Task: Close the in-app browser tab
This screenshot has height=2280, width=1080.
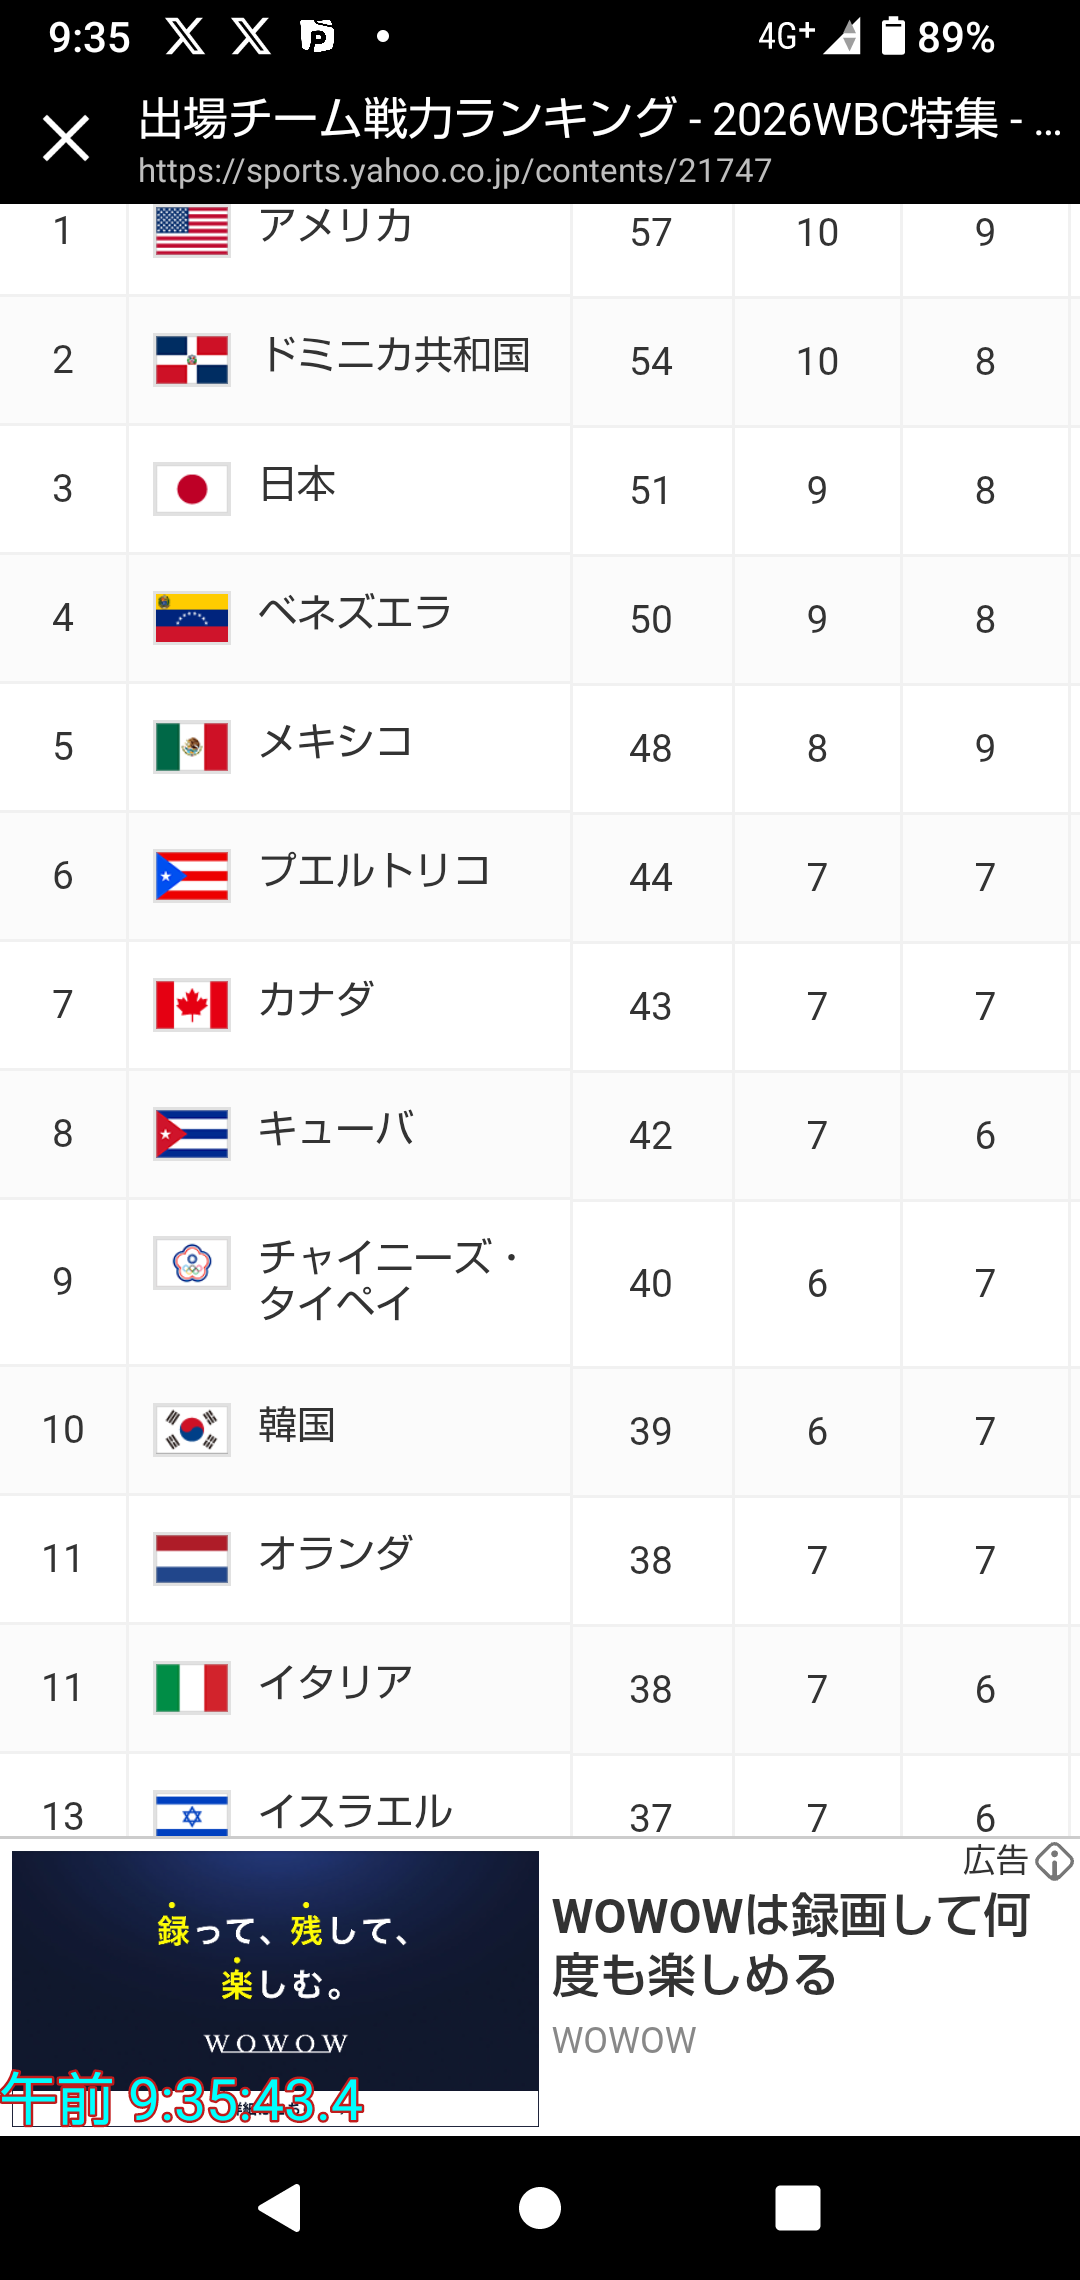Action: [66, 138]
